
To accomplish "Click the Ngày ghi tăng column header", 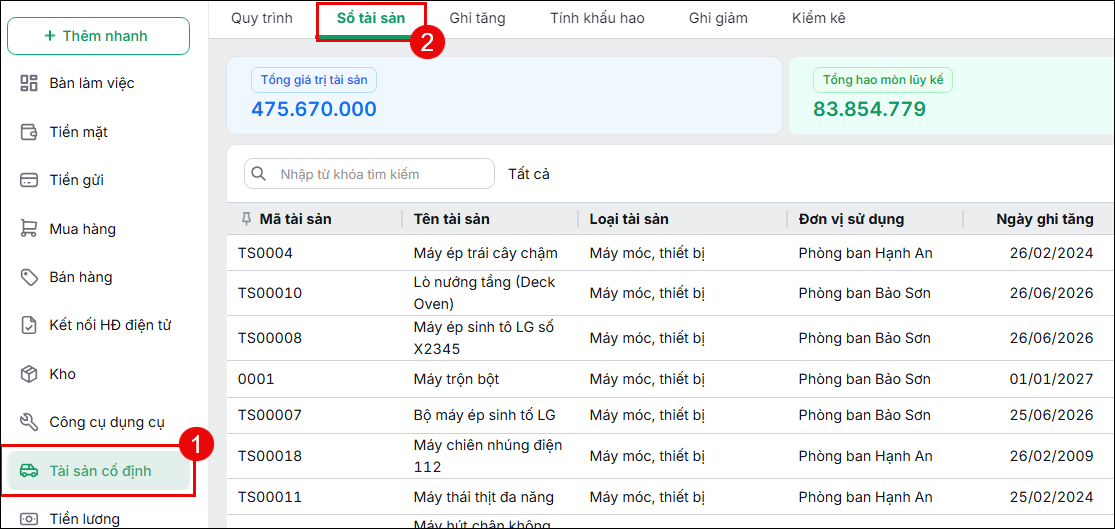I will pos(1045,219).
